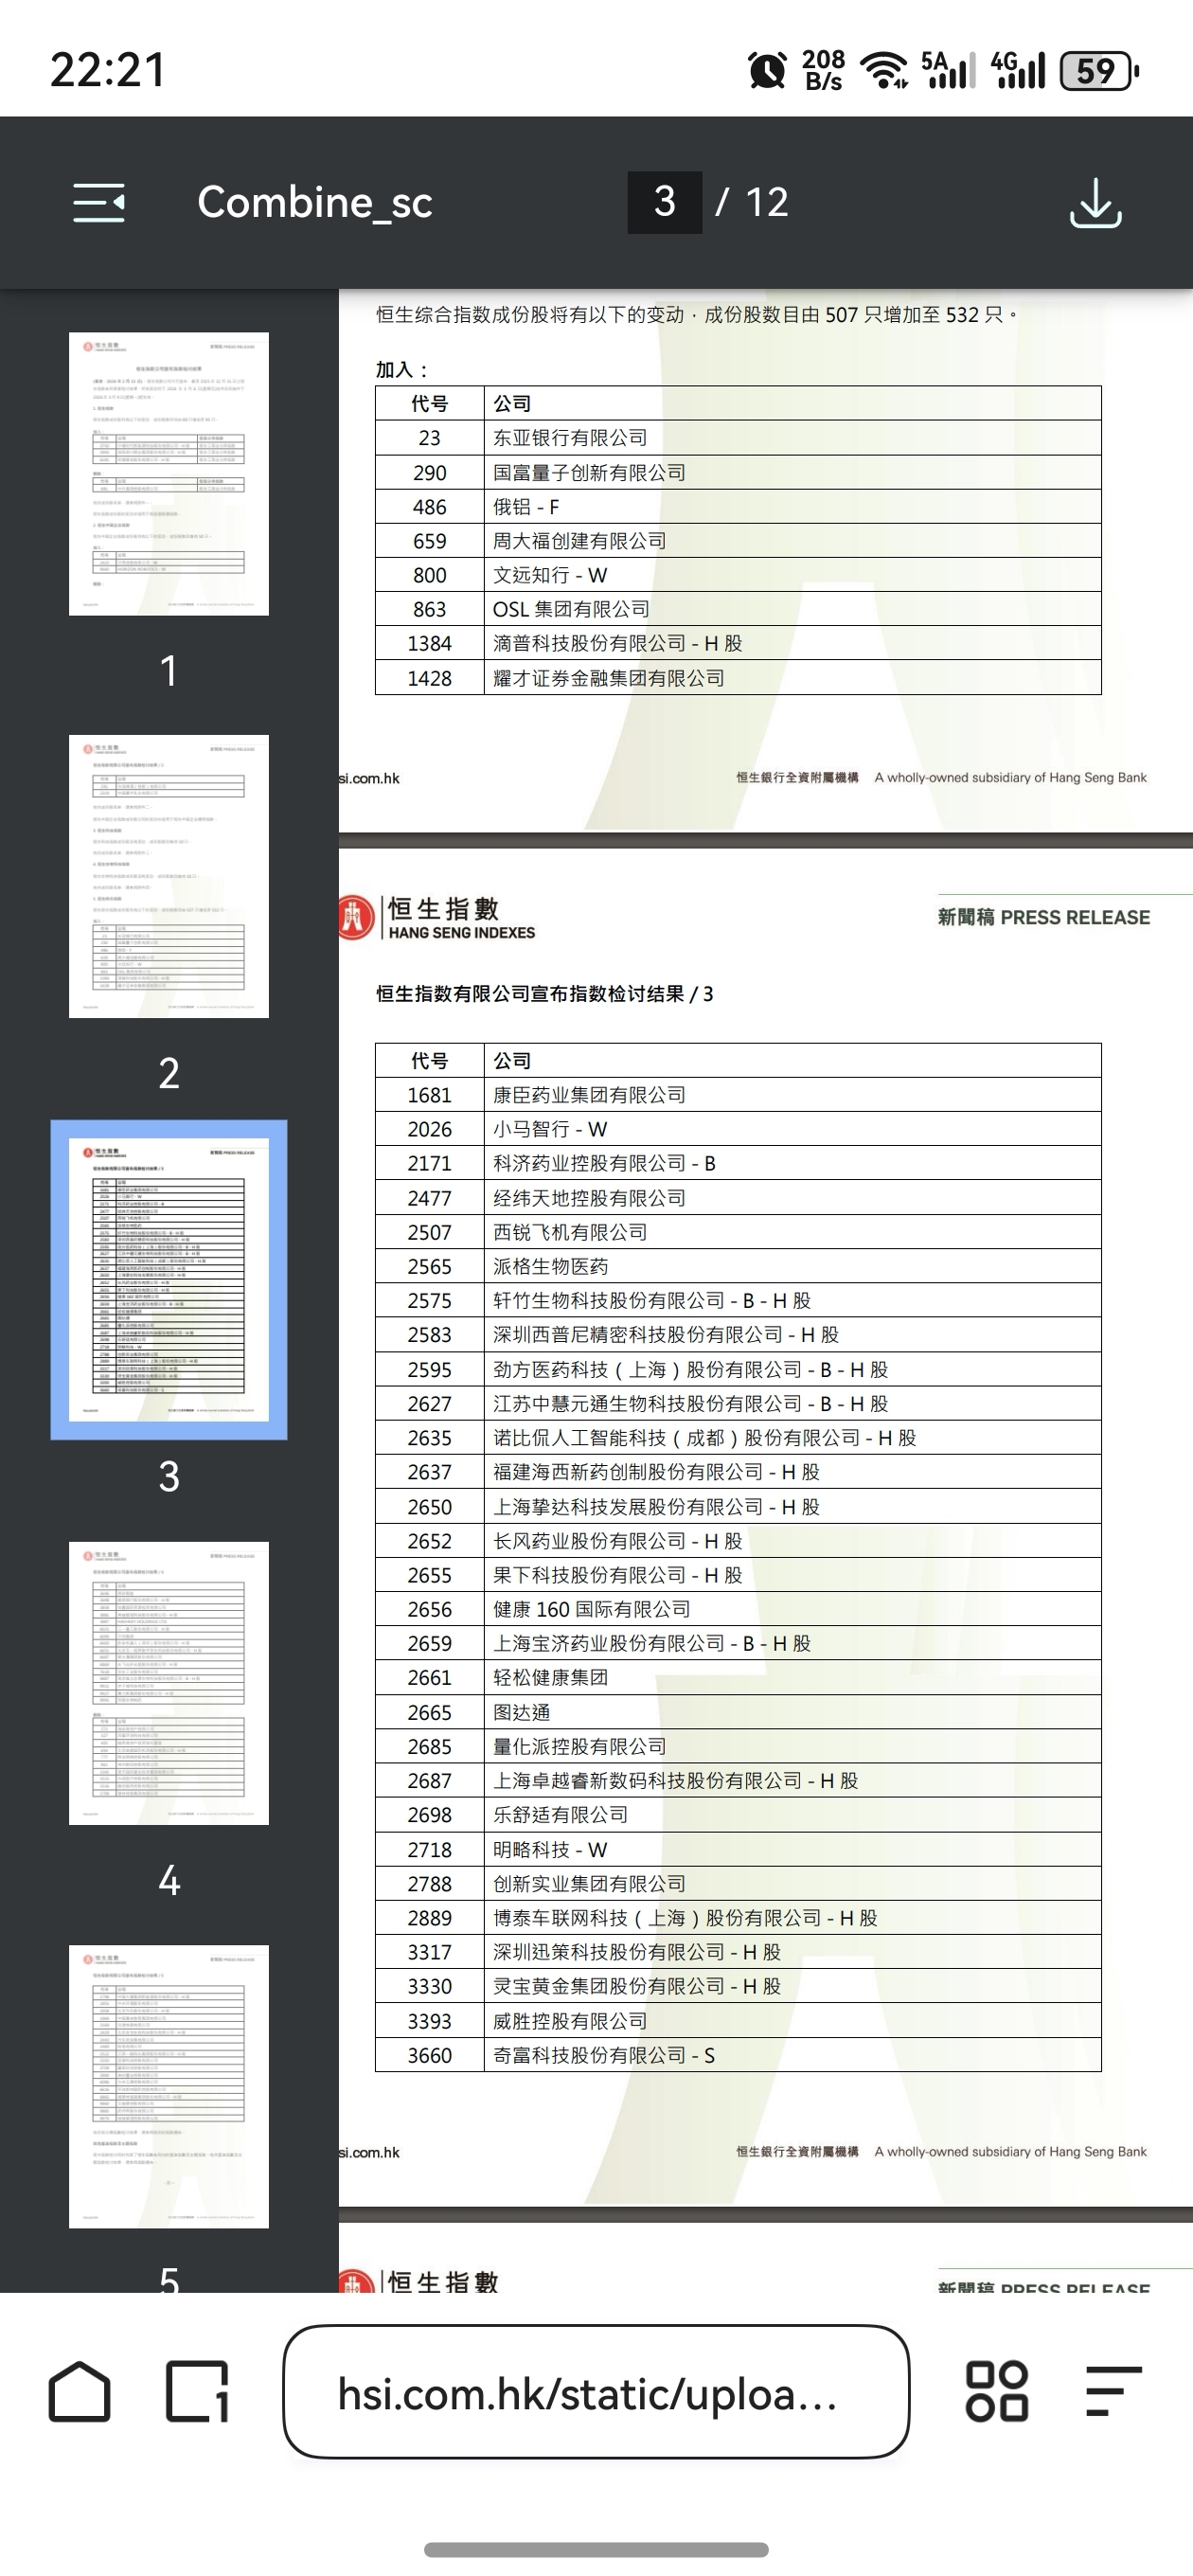Select row 派格生物医药
Screen dimensions: 1193x2576
738,1266
